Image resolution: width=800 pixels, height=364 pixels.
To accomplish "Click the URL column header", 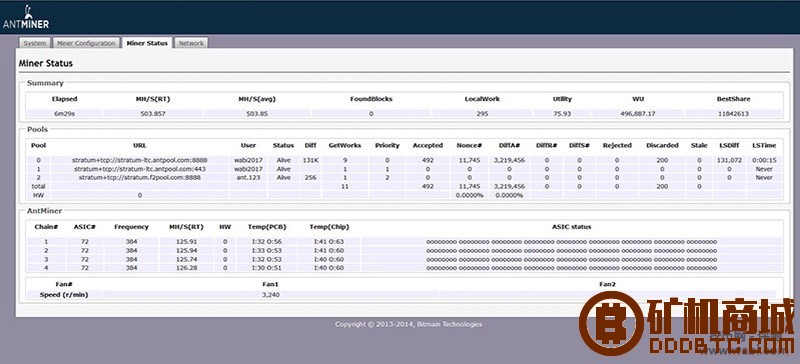I will click(140, 145).
